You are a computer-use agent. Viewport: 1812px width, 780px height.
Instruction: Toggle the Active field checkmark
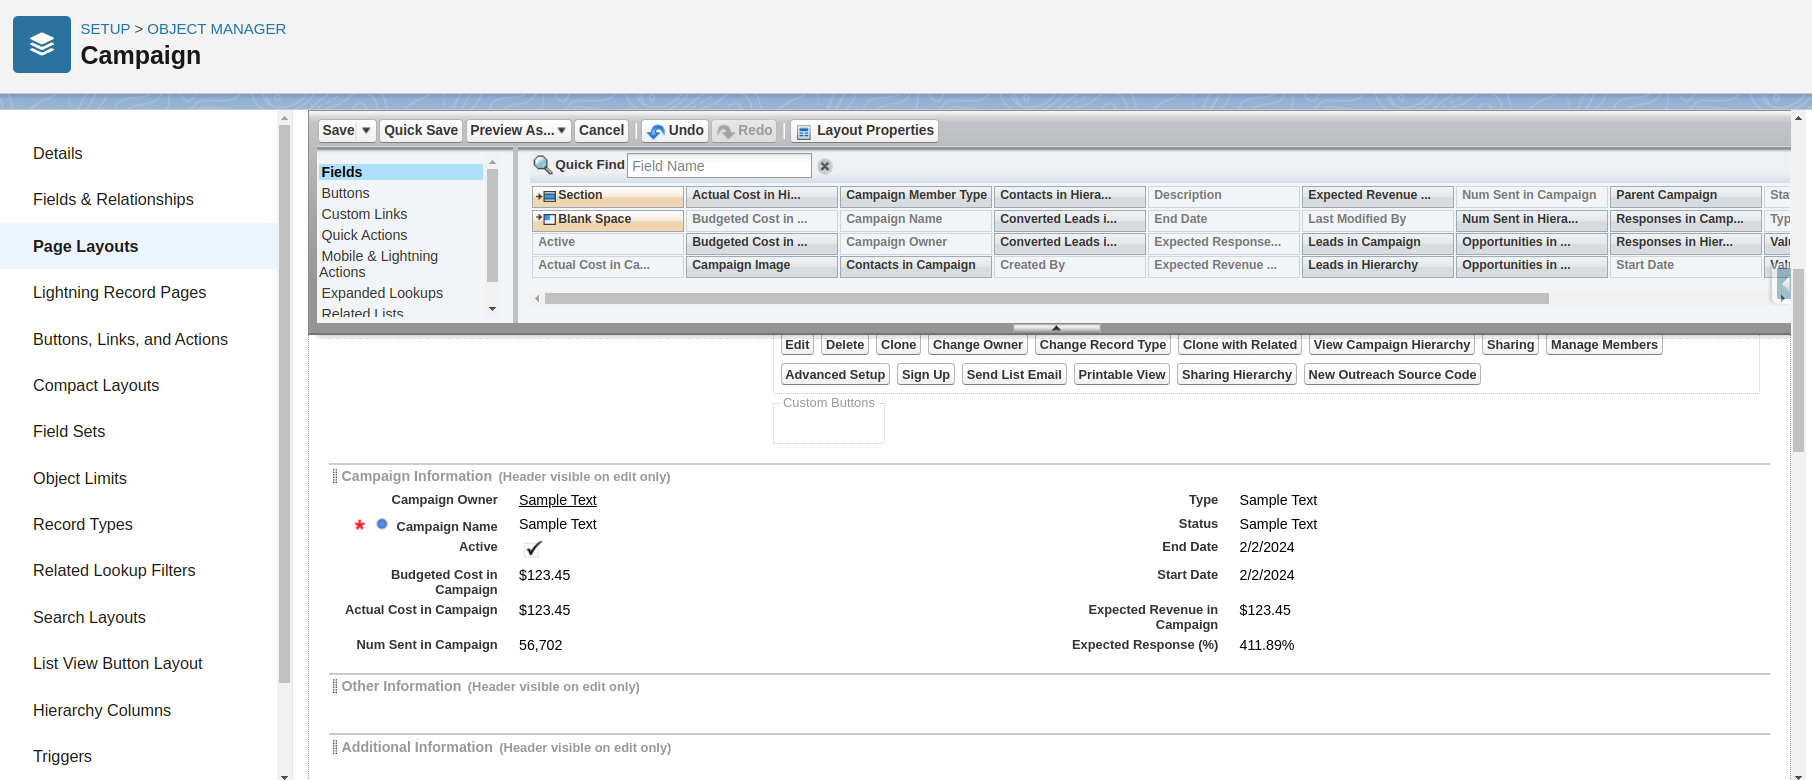coord(533,548)
